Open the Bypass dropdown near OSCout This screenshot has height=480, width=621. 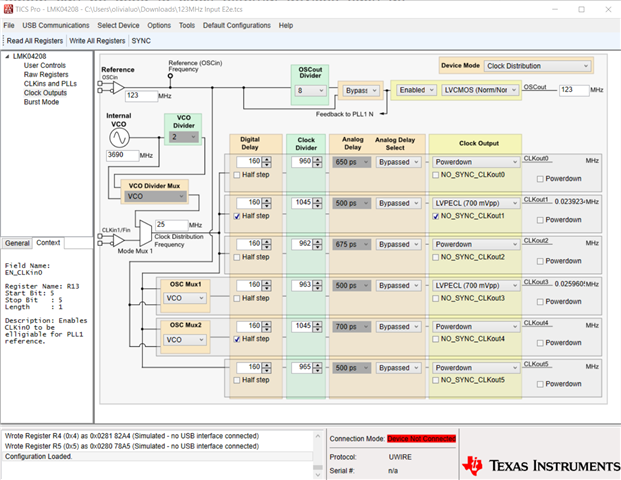pyautogui.click(x=360, y=91)
